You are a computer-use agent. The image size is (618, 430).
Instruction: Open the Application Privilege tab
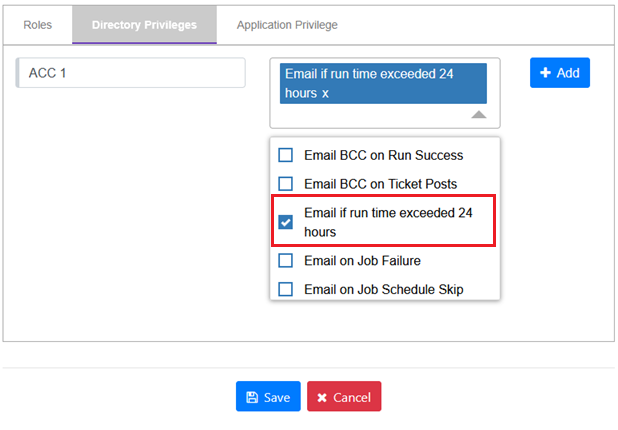coord(287,24)
